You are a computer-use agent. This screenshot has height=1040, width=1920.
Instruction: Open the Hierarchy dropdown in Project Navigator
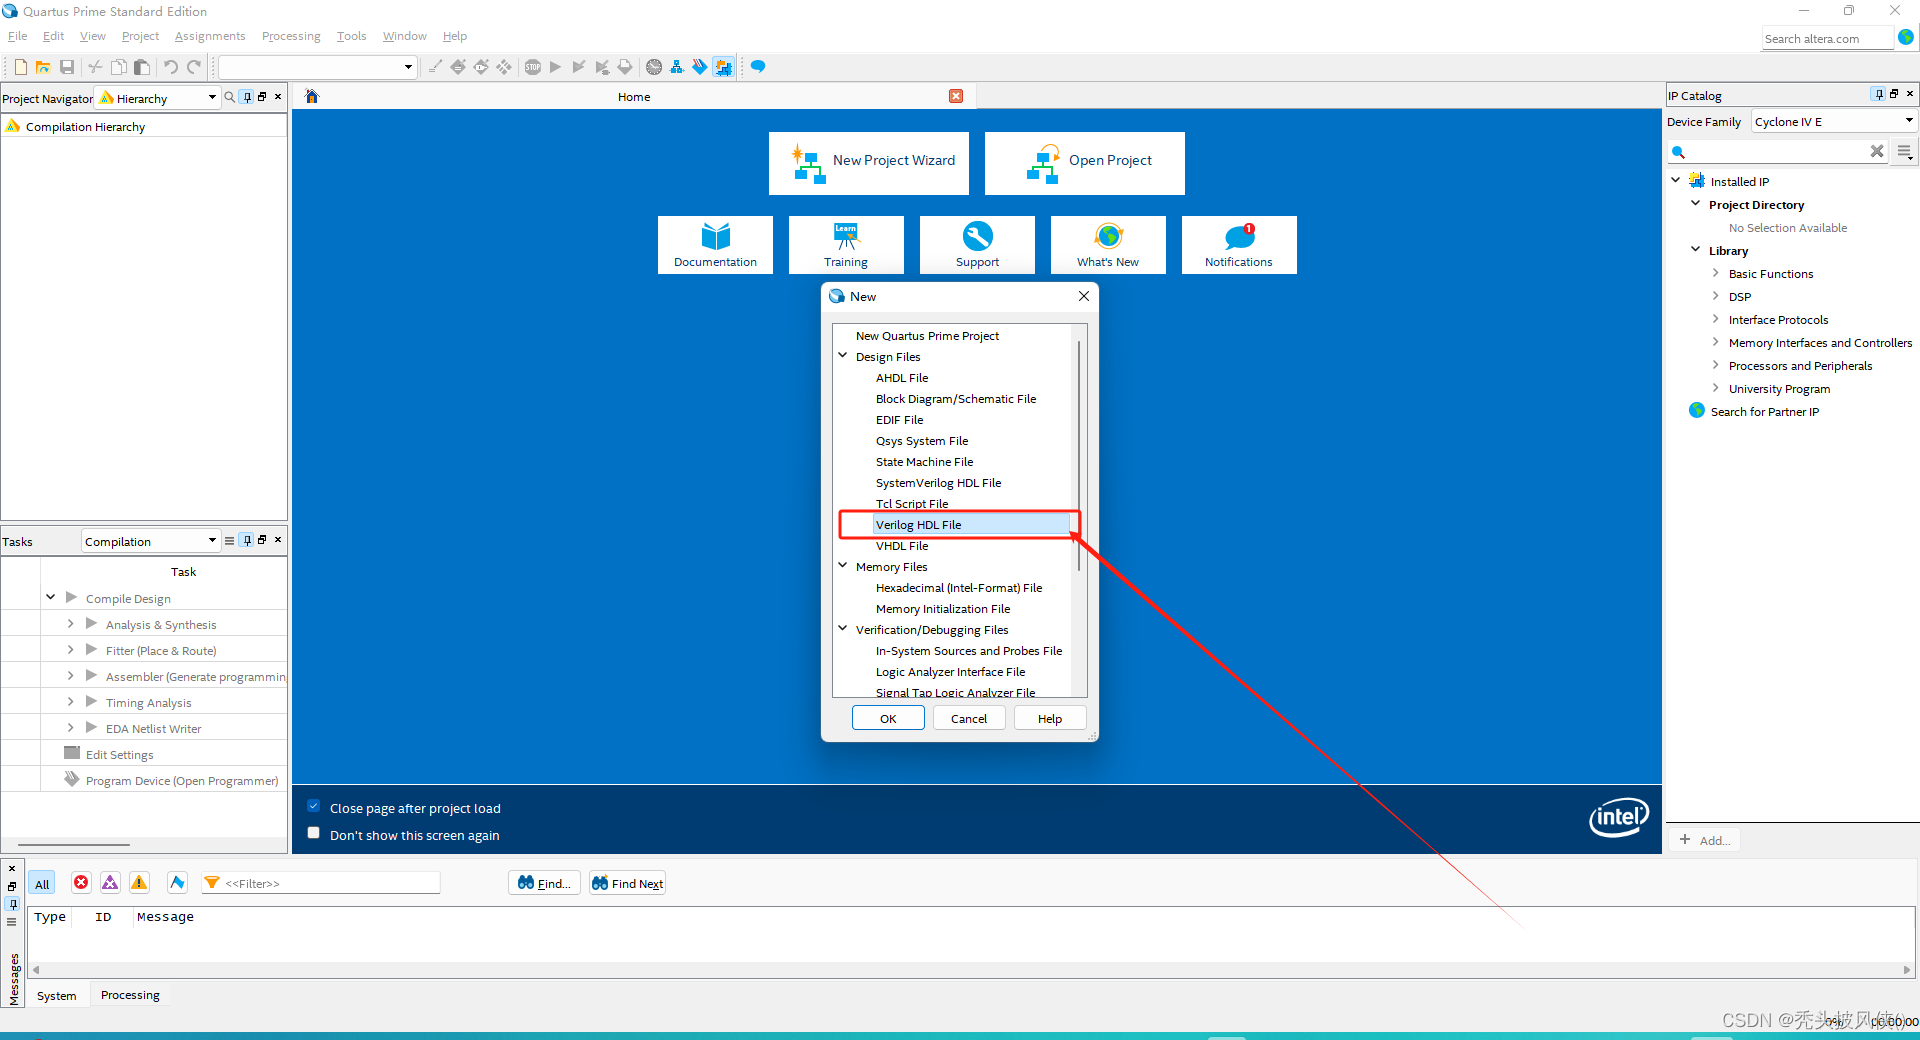coord(158,98)
